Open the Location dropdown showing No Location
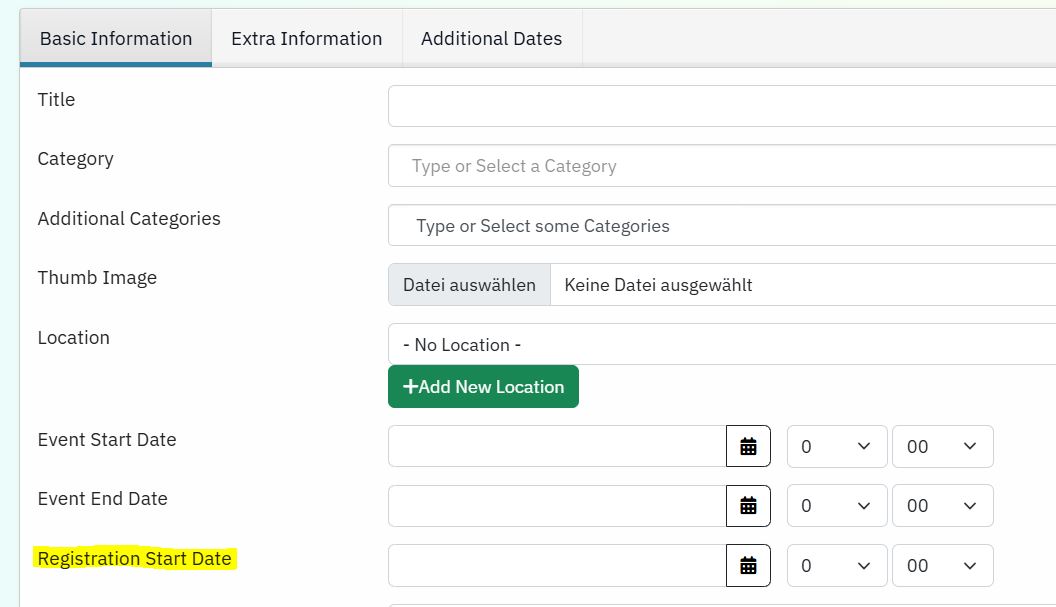 720,345
